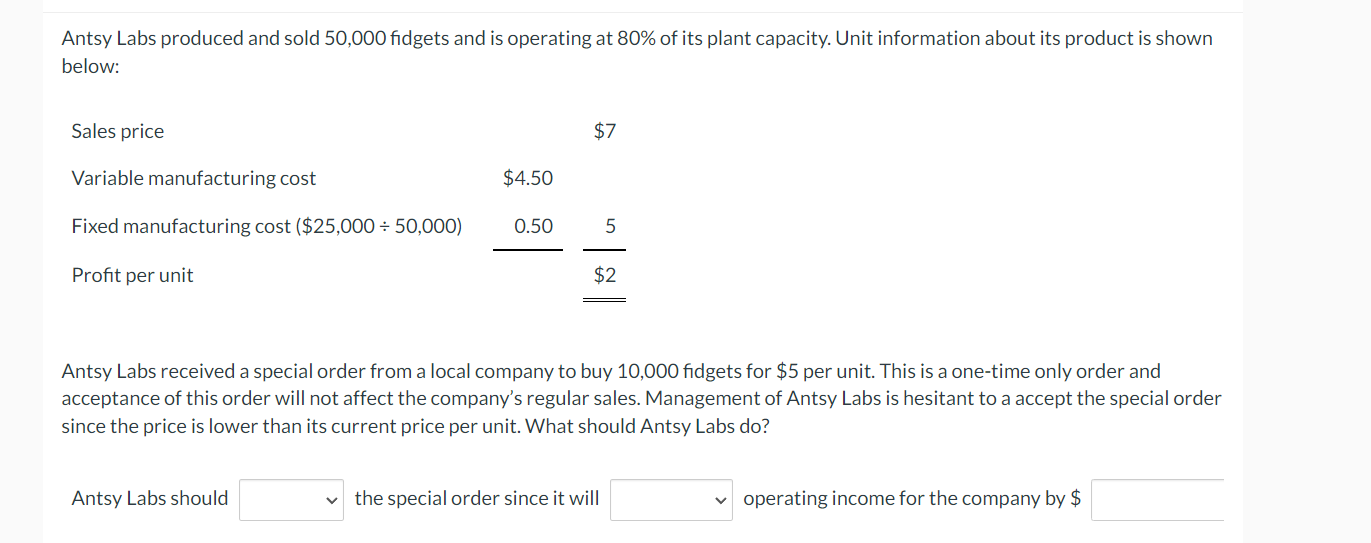Click the $4.50 variable cost value

tap(527, 178)
